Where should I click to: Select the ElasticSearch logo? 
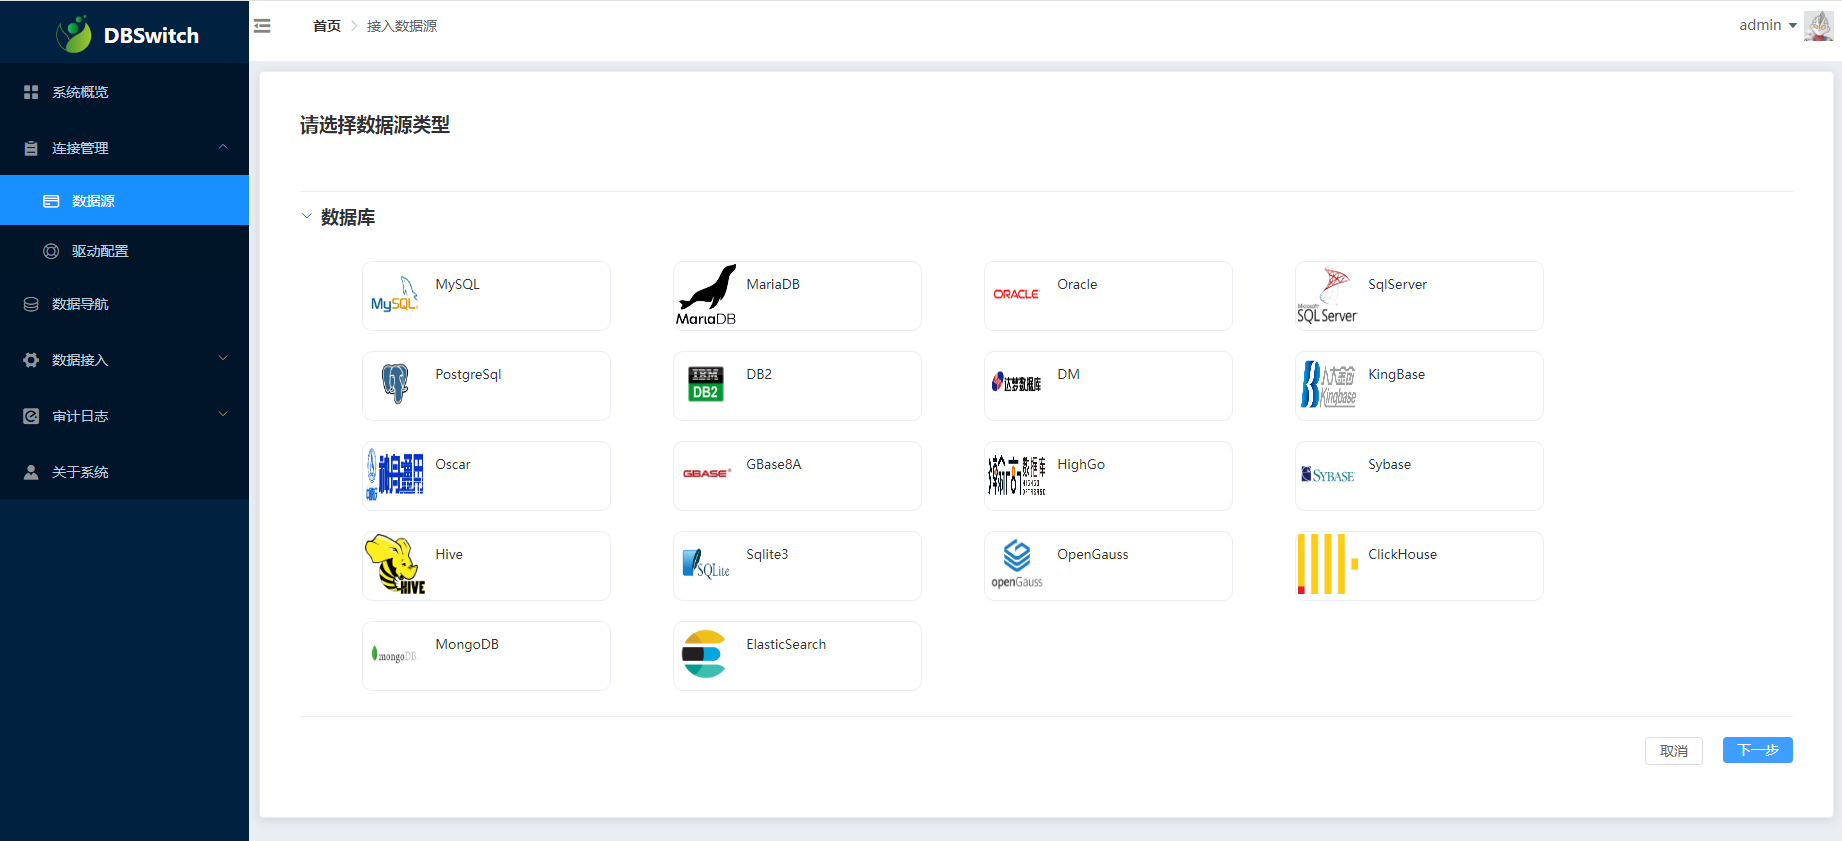click(x=704, y=654)
